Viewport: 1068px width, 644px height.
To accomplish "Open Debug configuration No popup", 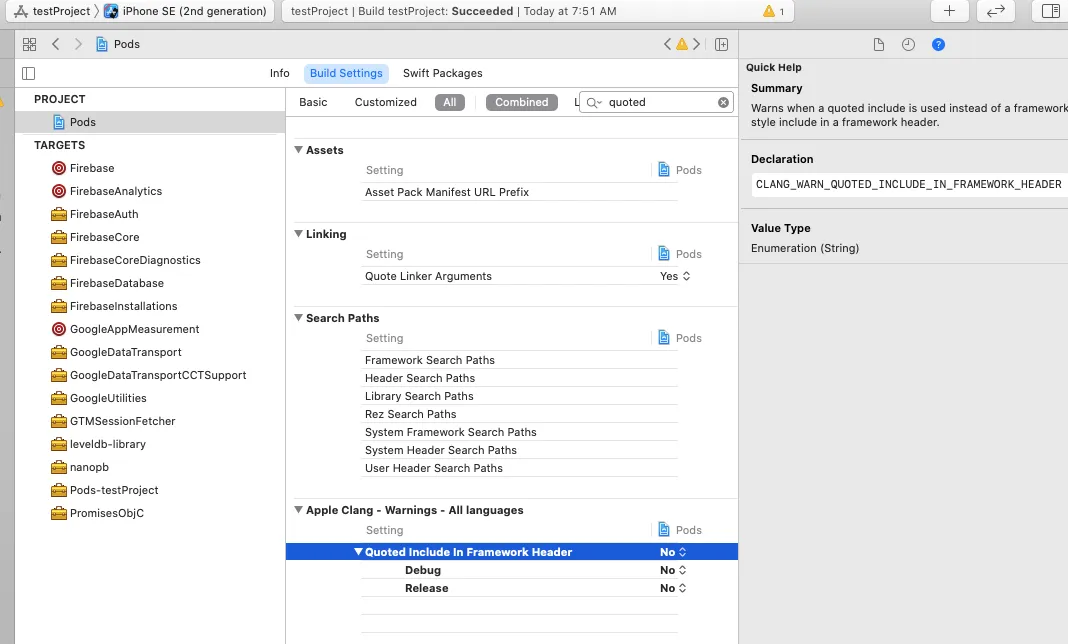I will [673, 570].
